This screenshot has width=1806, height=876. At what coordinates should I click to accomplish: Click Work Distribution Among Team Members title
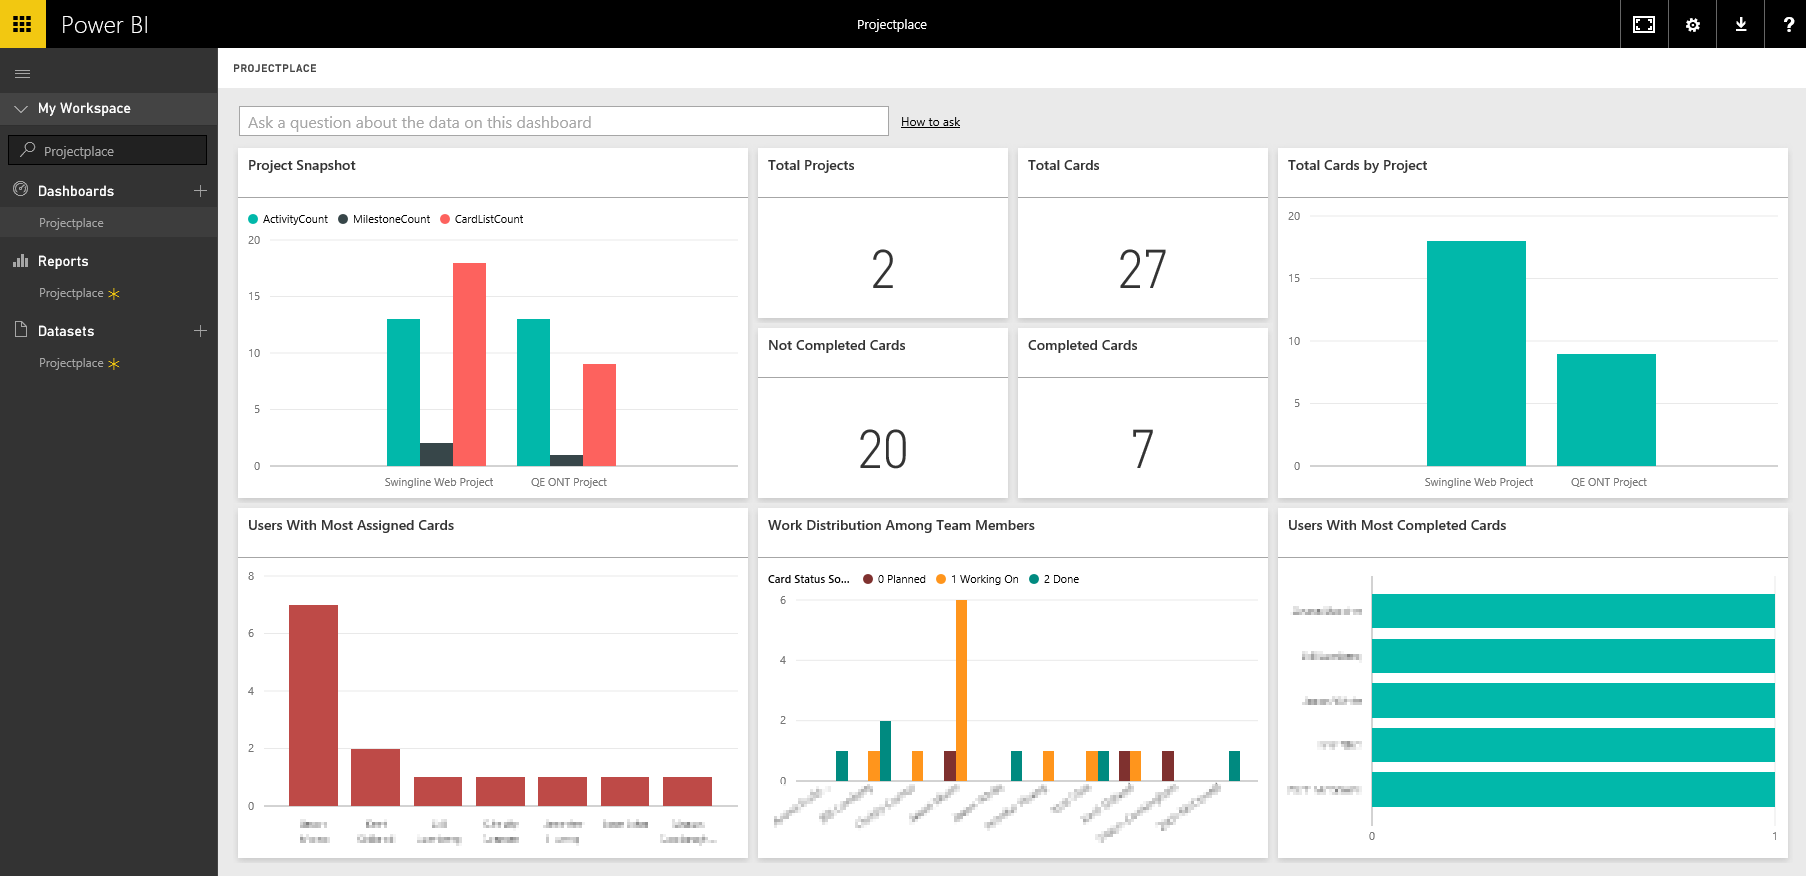901,525
